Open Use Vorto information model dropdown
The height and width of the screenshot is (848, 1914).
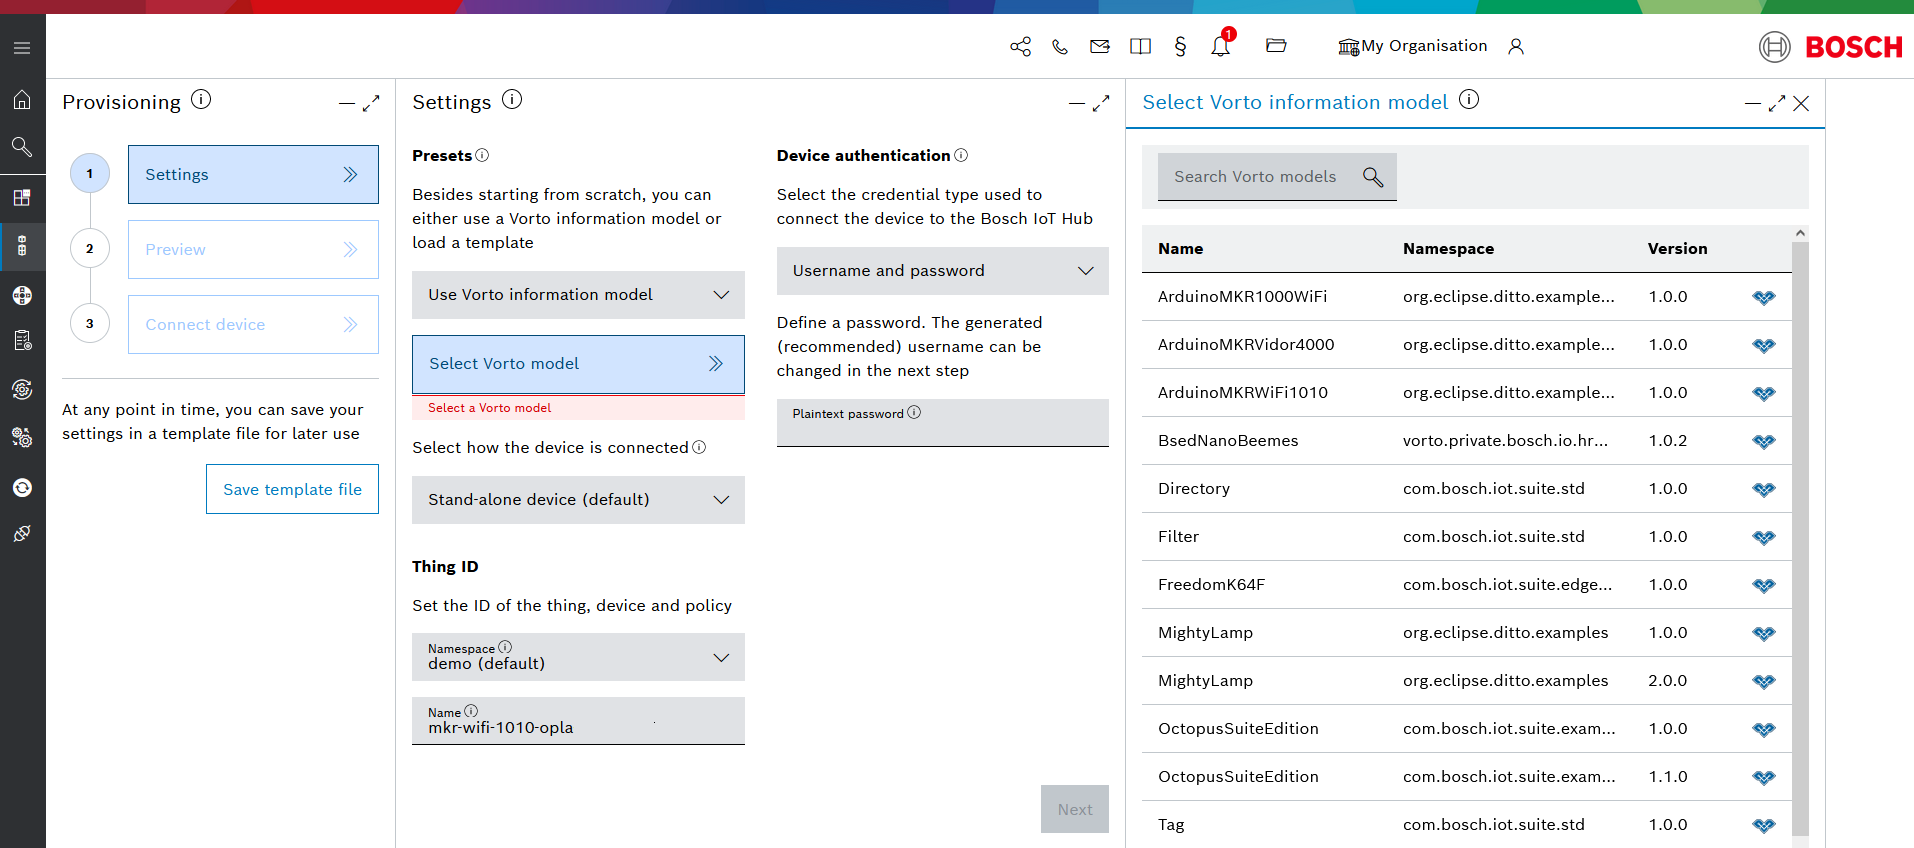578,295
